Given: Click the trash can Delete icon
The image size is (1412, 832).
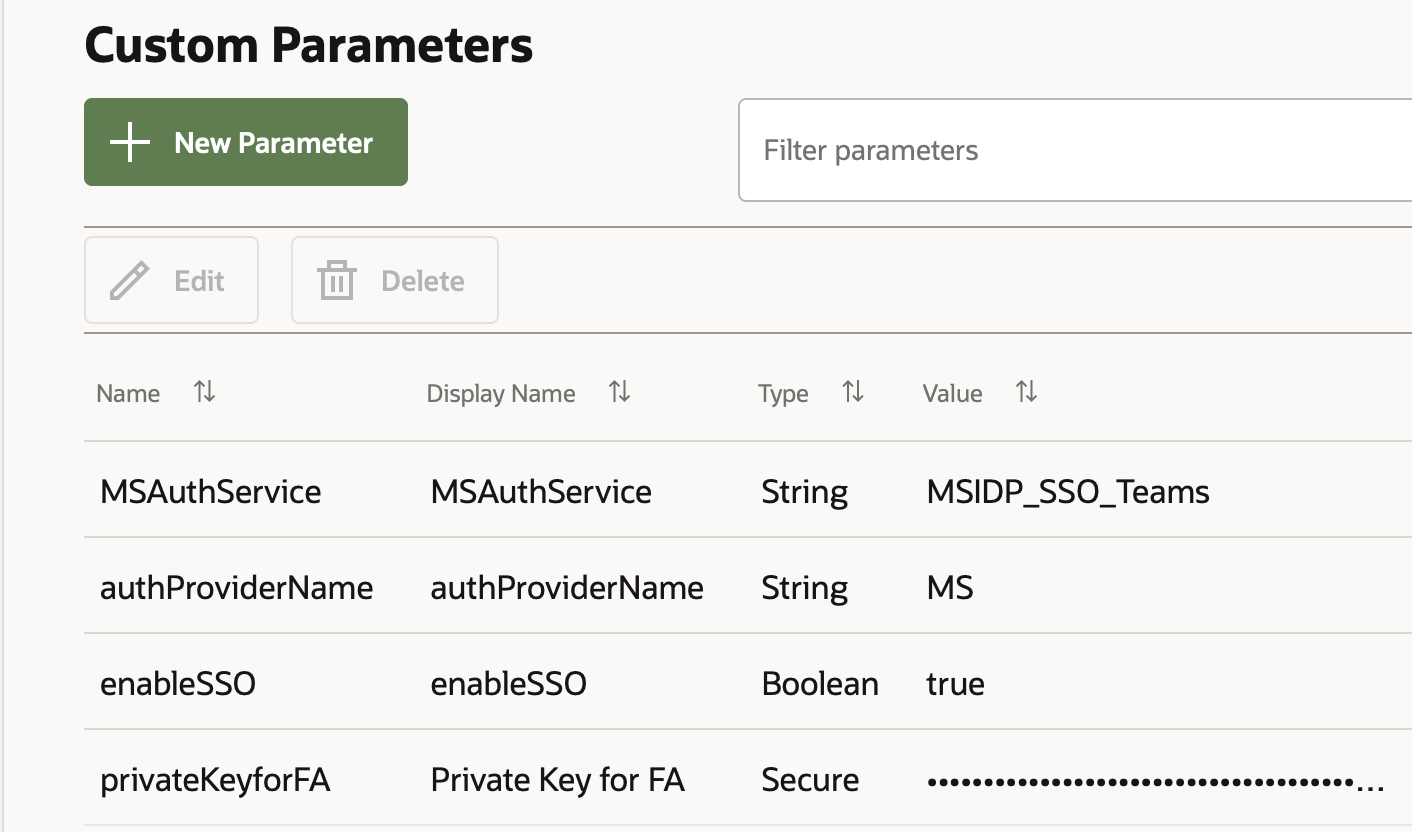Looking at the screenshot, I should pyautogui.click(x=337, y=281).
